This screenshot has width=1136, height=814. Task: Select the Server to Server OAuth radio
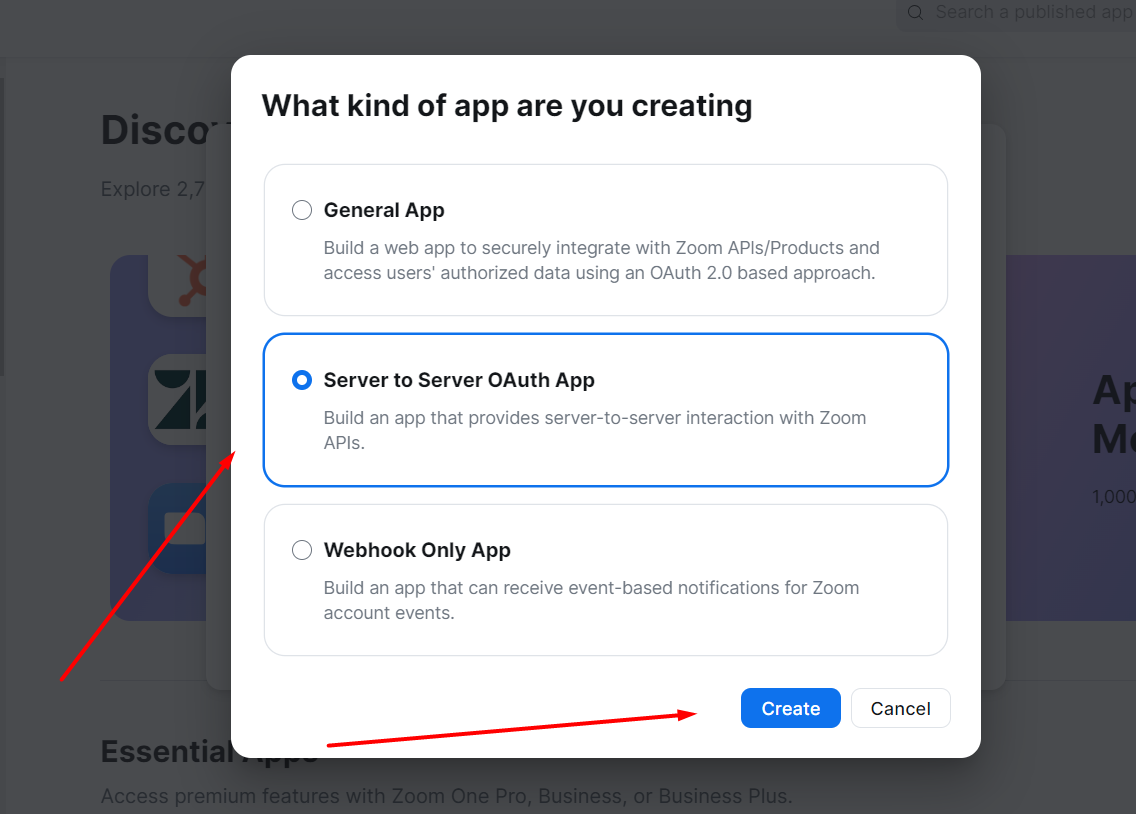point(302,380)
